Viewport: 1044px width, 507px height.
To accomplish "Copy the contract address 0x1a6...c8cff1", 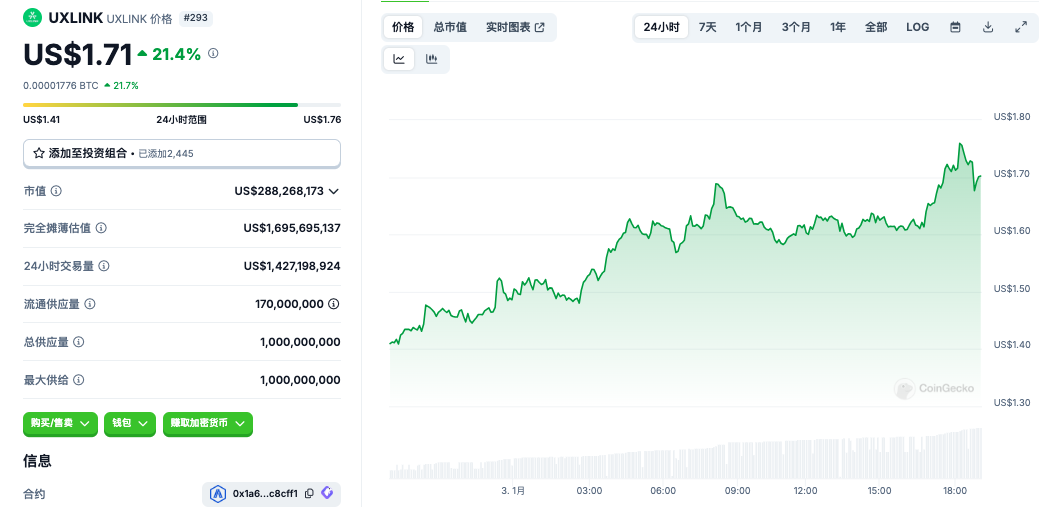I will [309, 494].
